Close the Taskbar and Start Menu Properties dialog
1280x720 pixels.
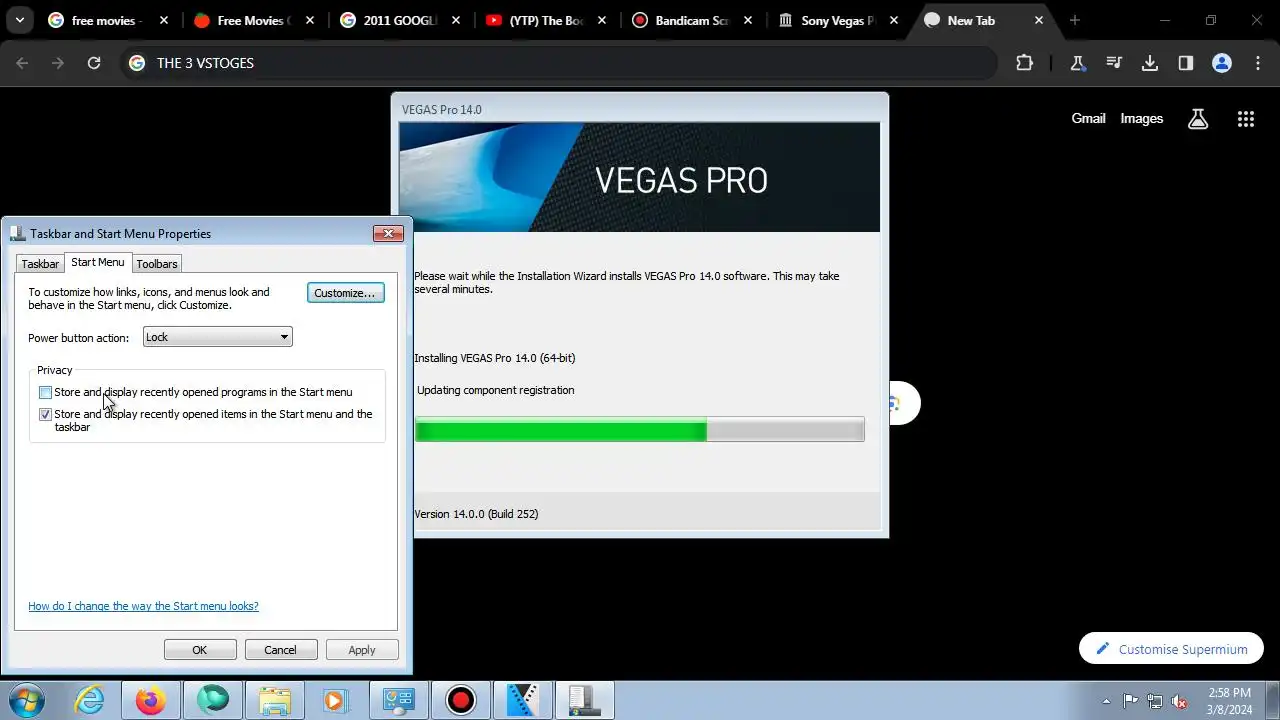tap(388, 234)
